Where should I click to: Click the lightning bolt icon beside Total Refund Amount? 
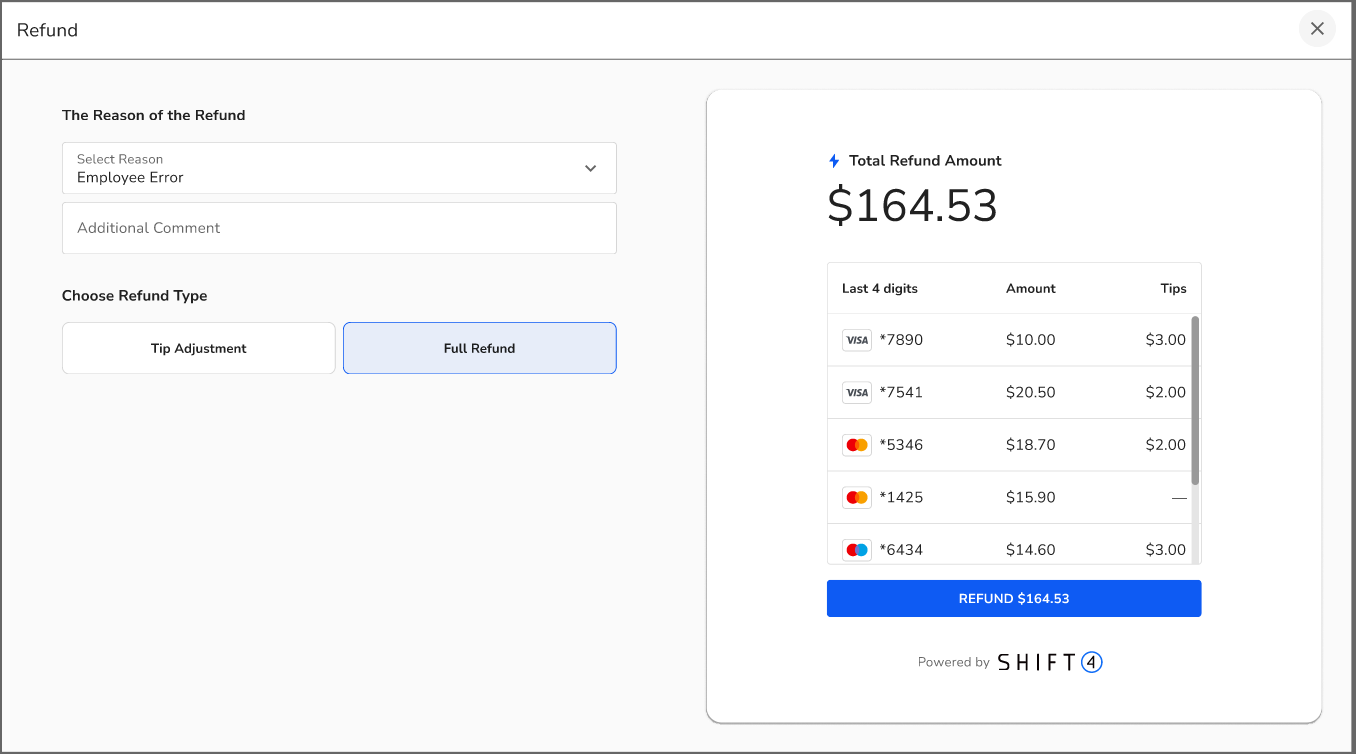[834, 161]
